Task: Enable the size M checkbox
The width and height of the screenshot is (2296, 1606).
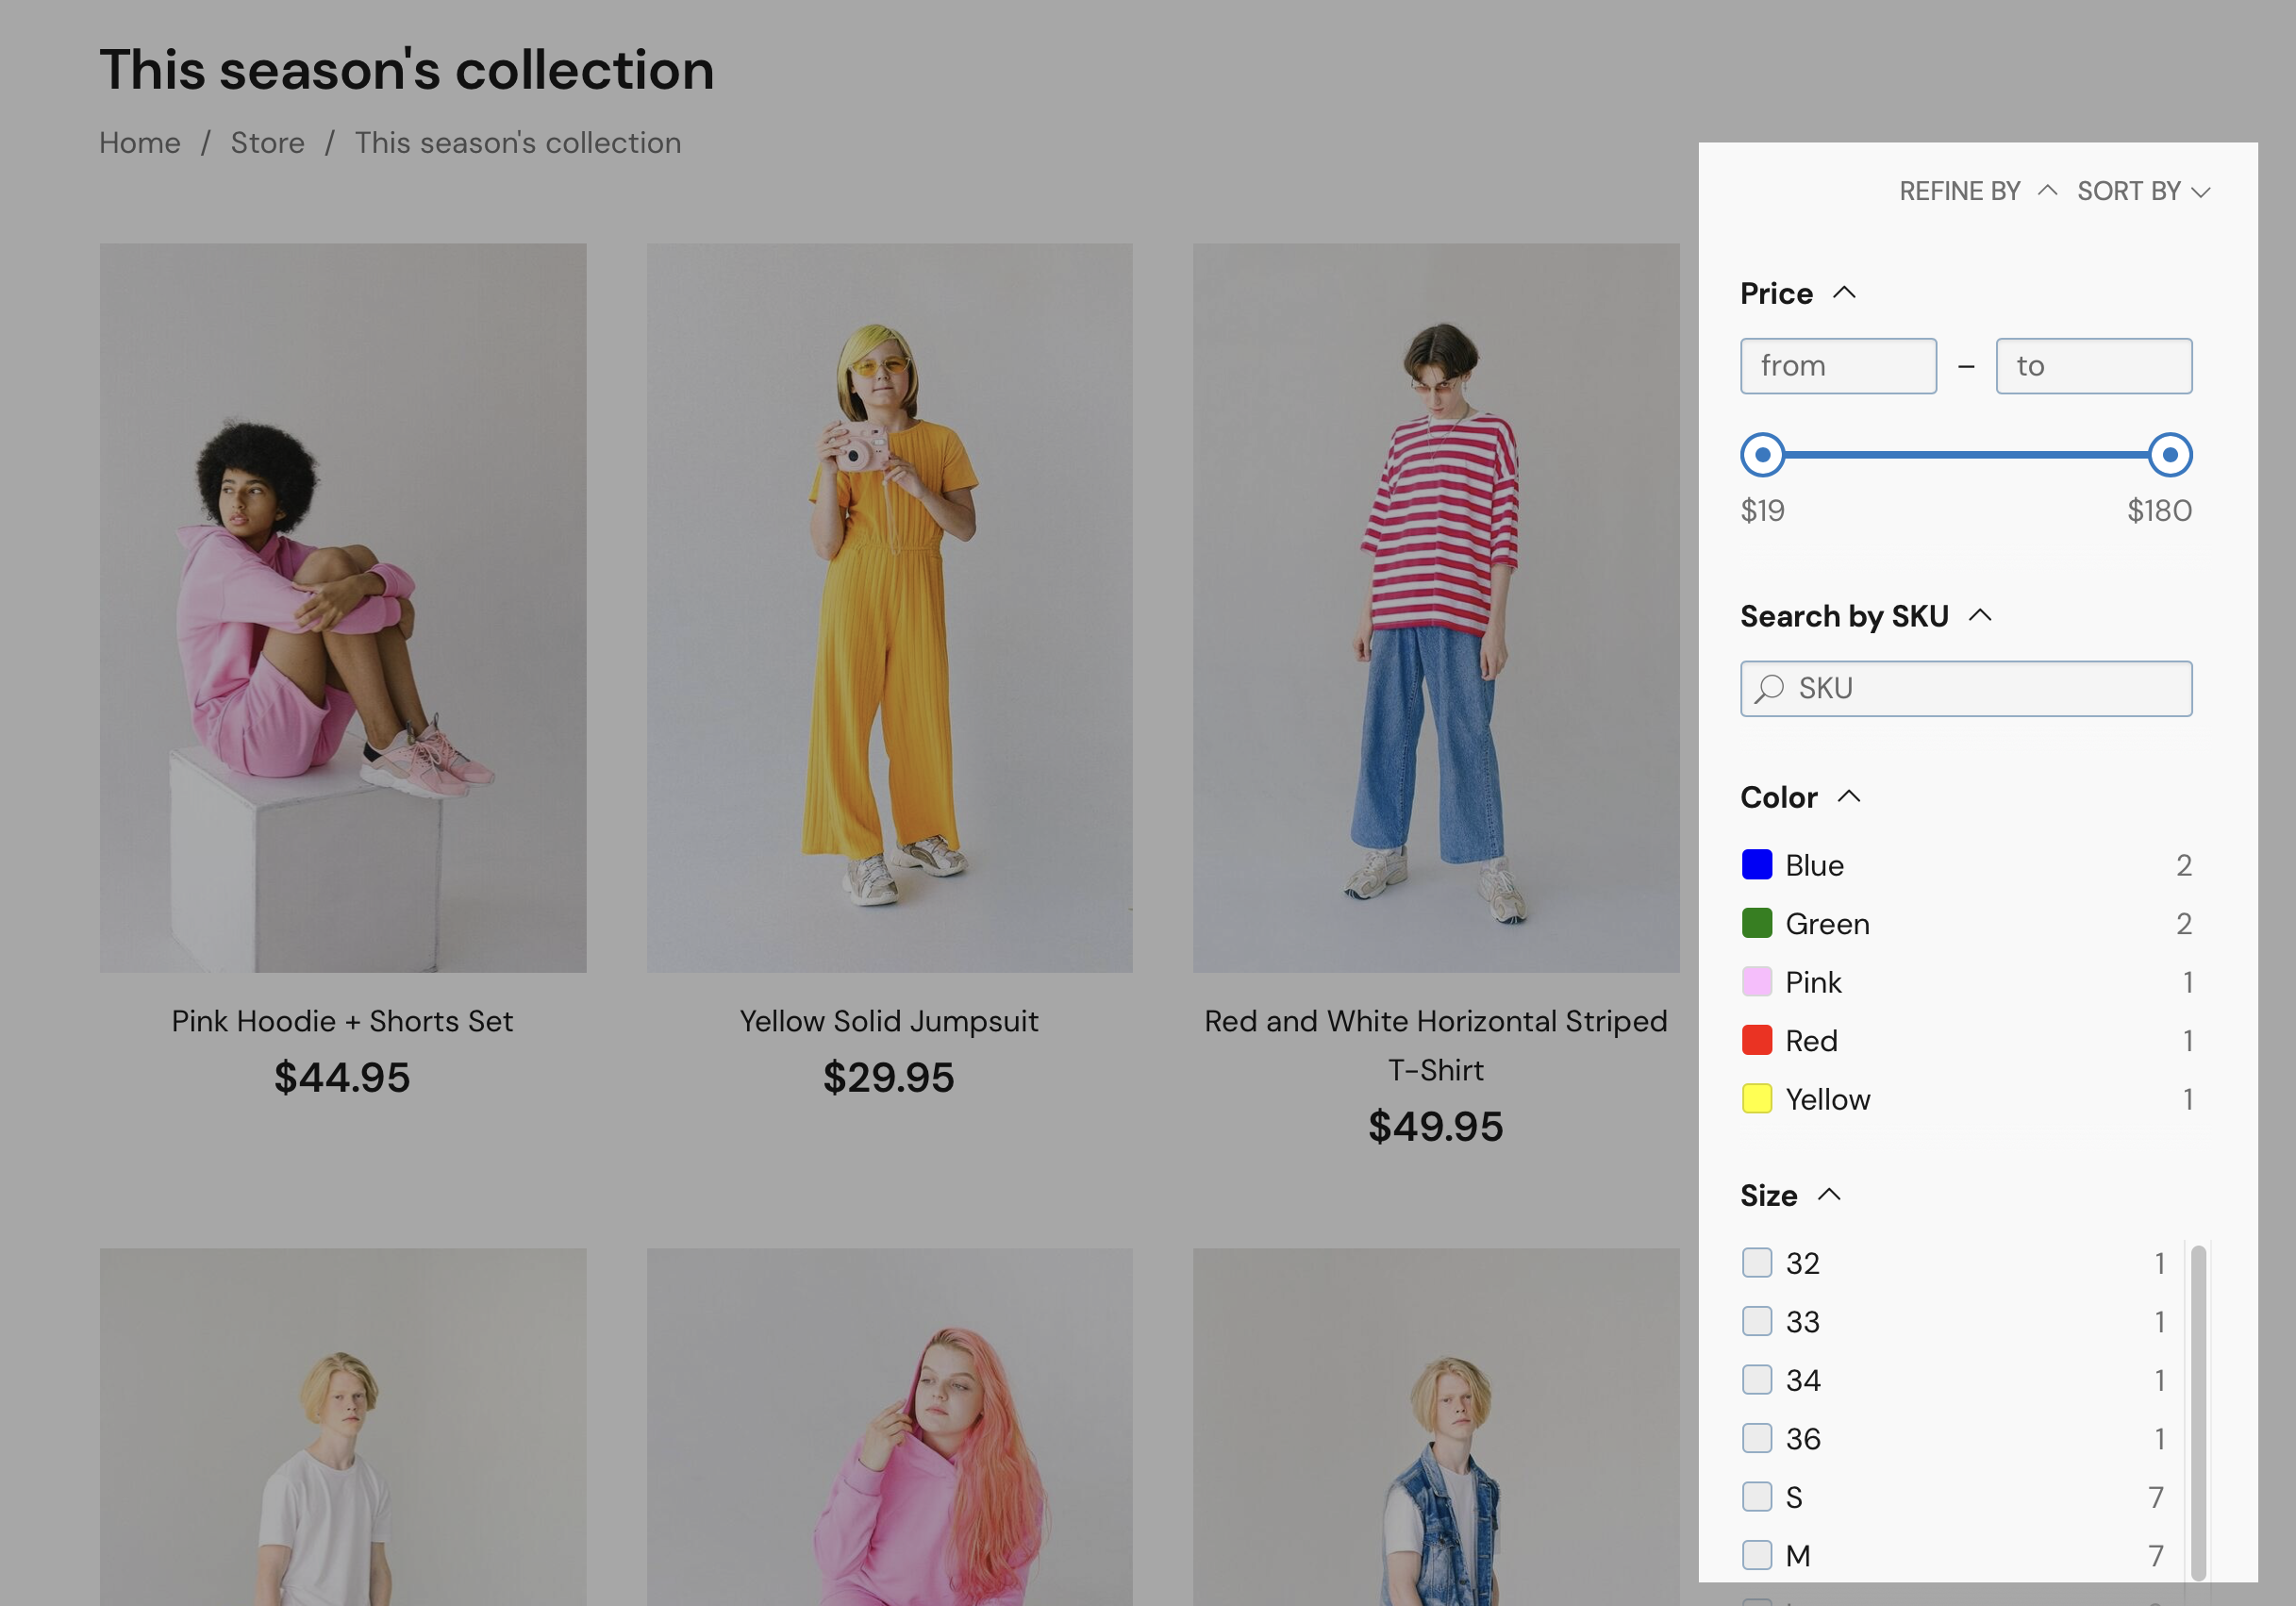Action: pyautogui.click(x=1757, y=1555)
